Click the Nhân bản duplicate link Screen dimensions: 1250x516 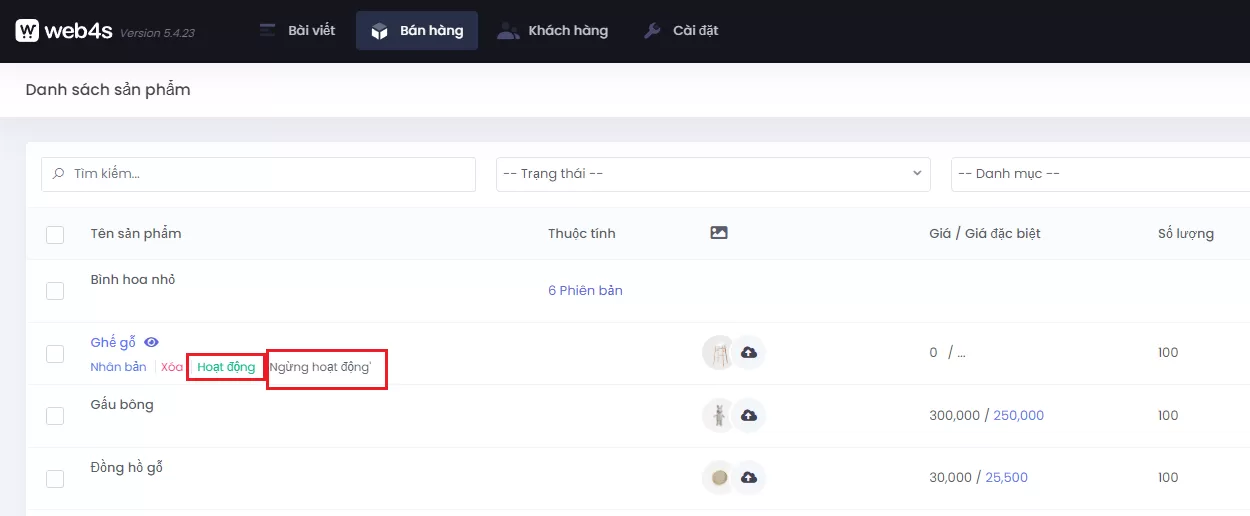[x=118, y=367]
